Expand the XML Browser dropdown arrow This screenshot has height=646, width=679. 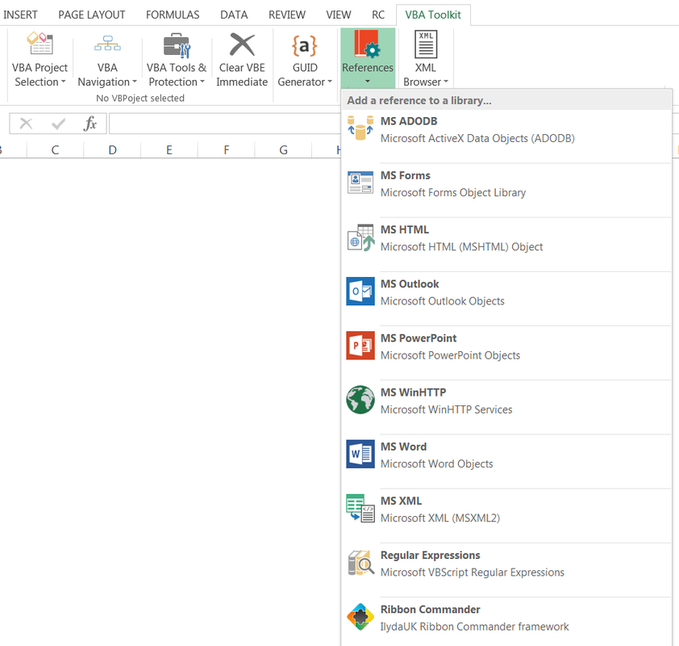[446, 82]
